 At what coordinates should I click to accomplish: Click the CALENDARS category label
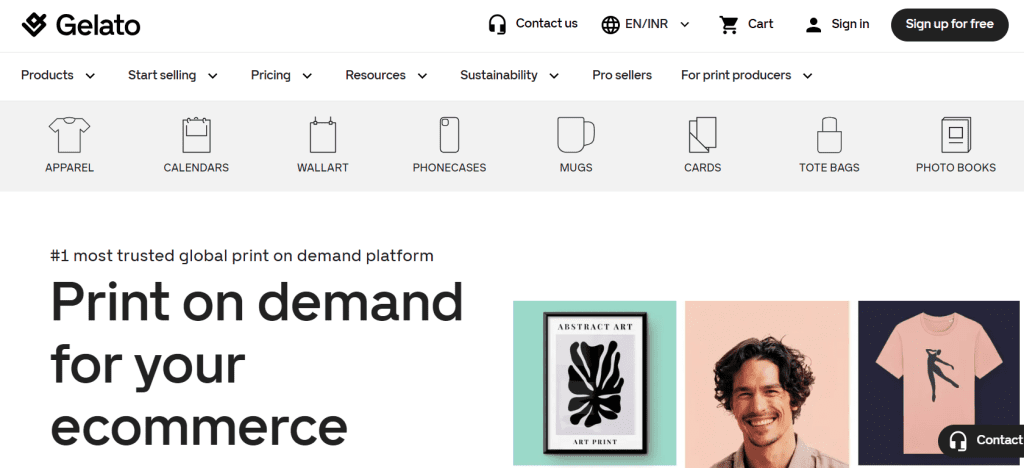pyautogui.click(x=196, y=168)
